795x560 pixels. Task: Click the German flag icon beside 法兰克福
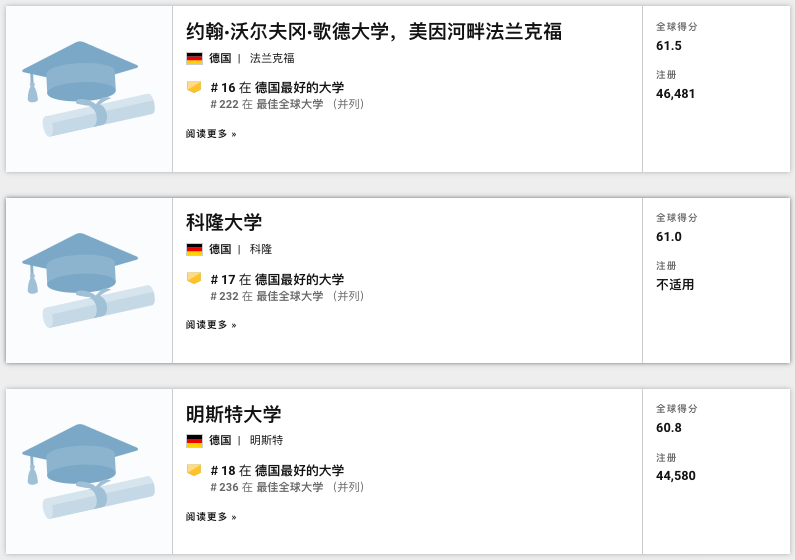click(x=194, y=58)
